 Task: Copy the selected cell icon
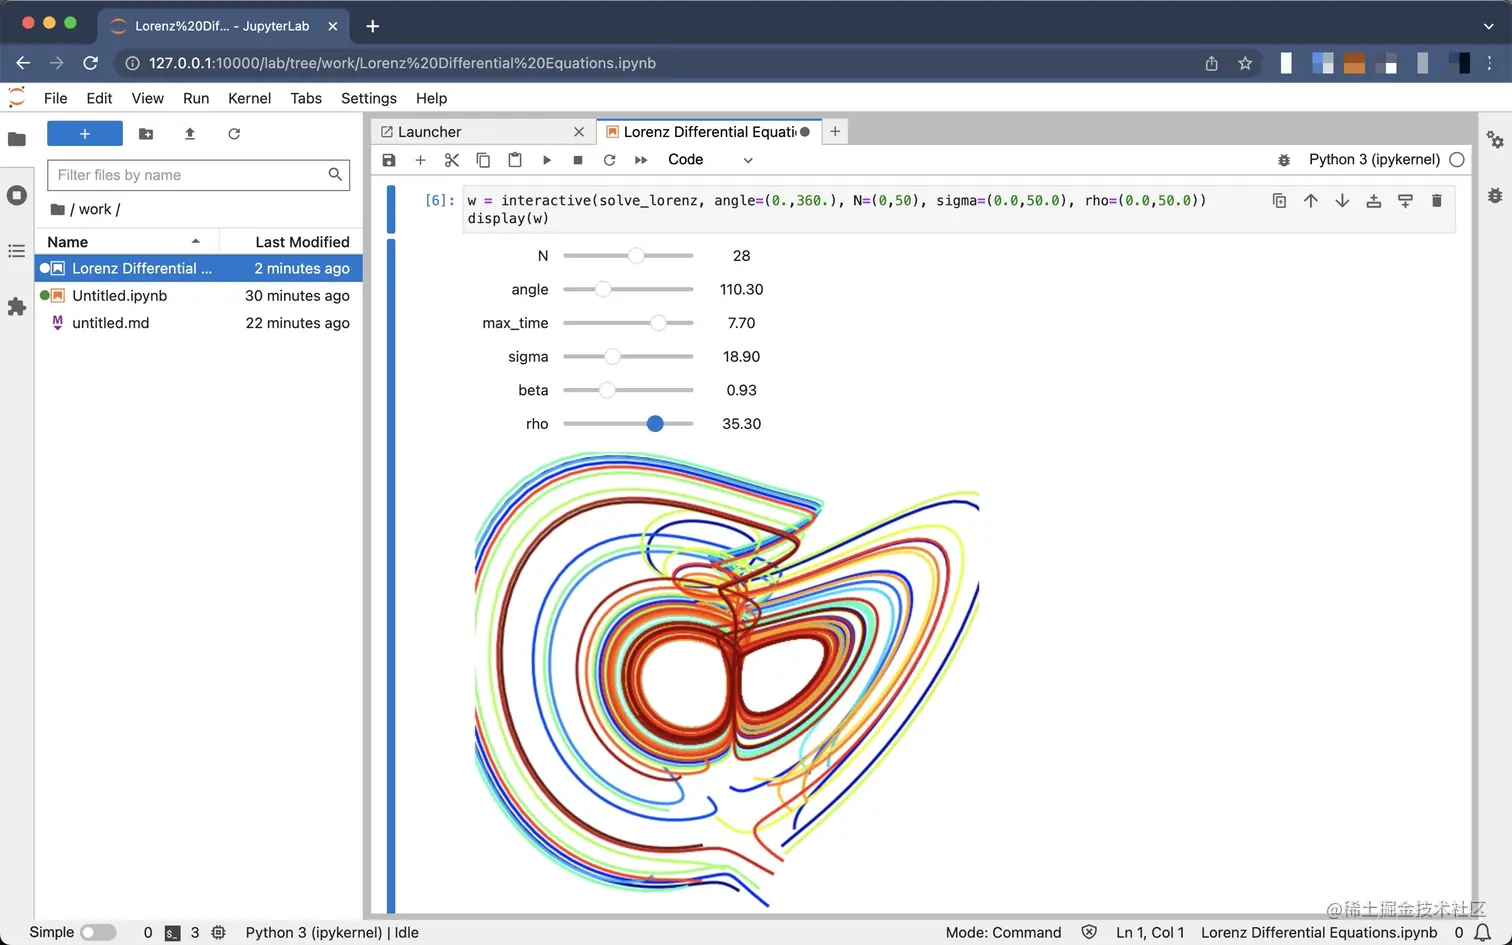tap(483, 160)
